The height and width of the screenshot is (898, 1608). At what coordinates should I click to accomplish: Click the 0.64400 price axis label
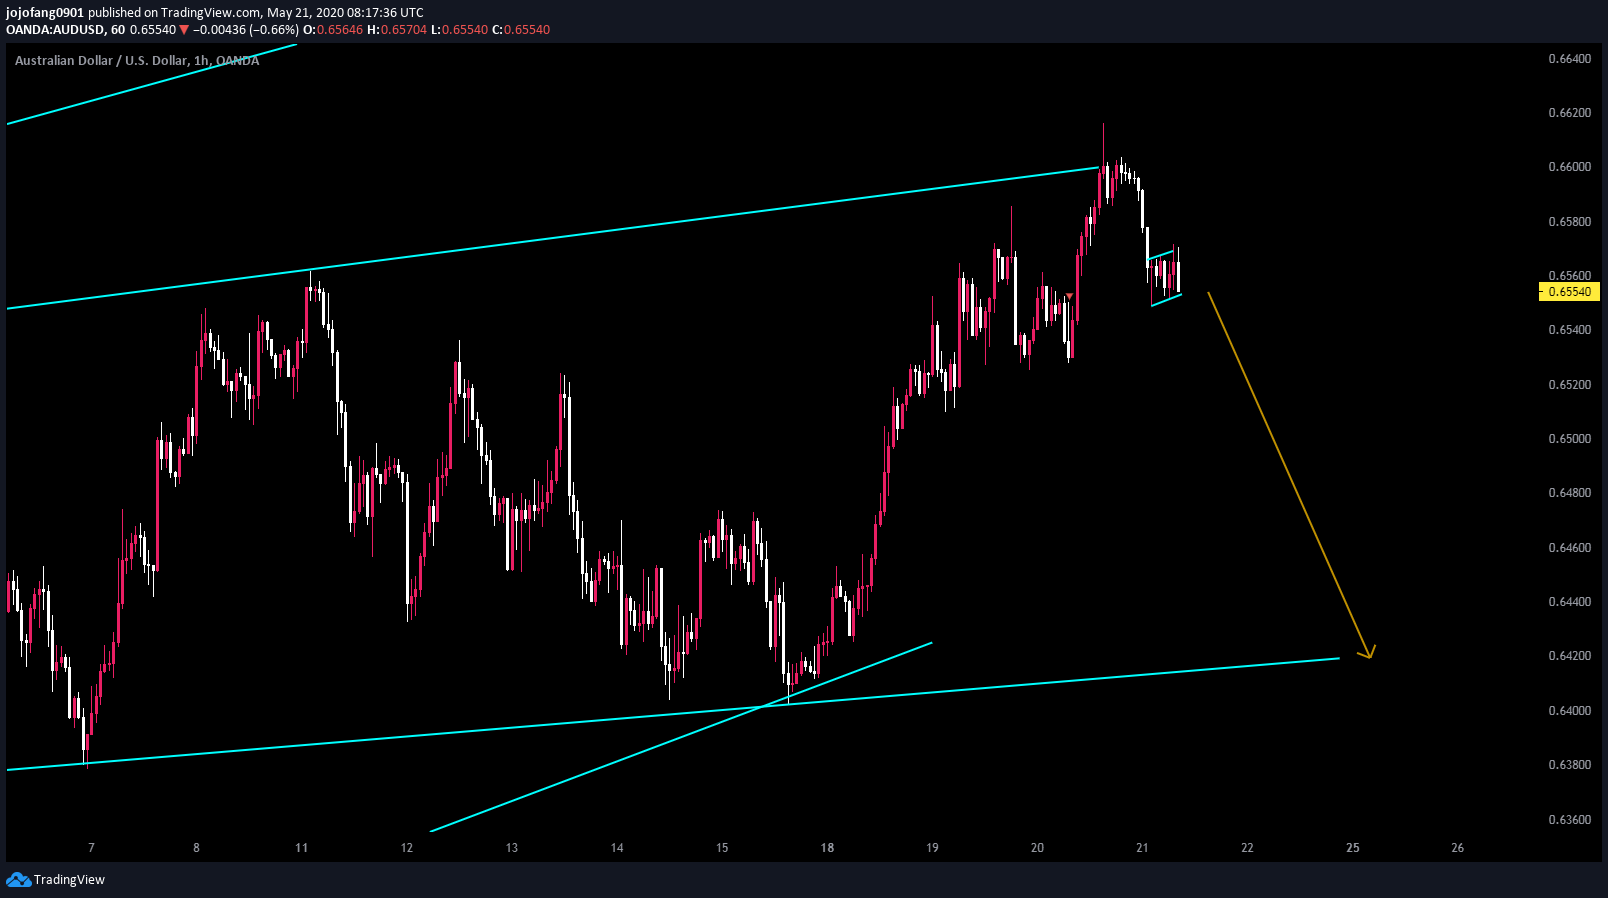[1569, 602]
